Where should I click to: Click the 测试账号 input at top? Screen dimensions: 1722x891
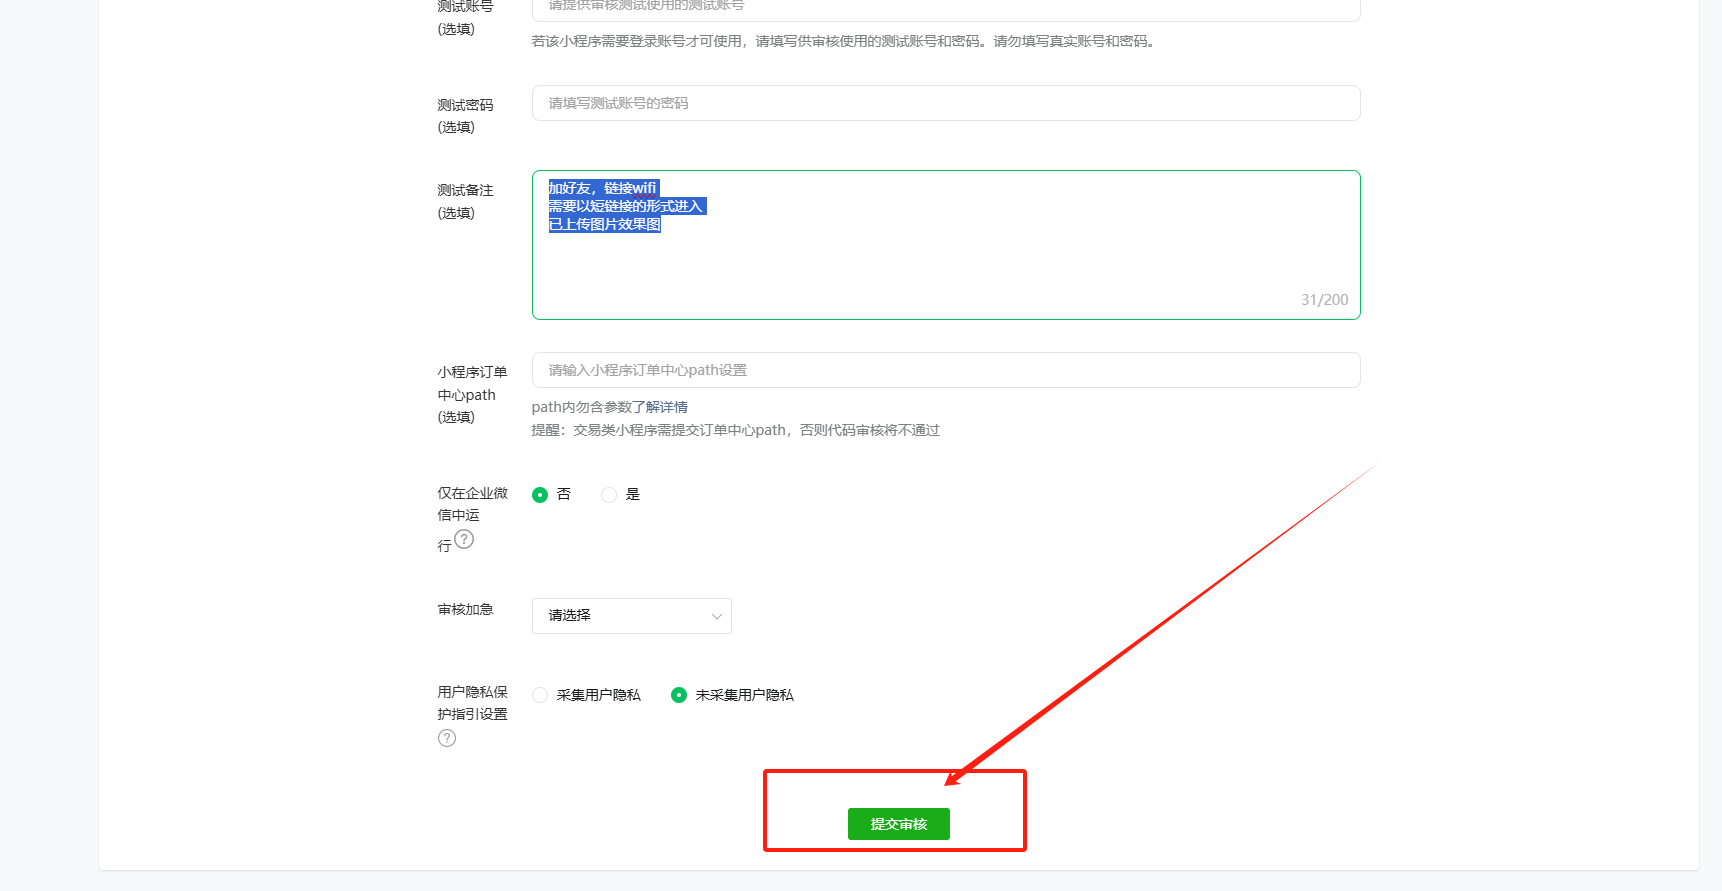(945, 8)
